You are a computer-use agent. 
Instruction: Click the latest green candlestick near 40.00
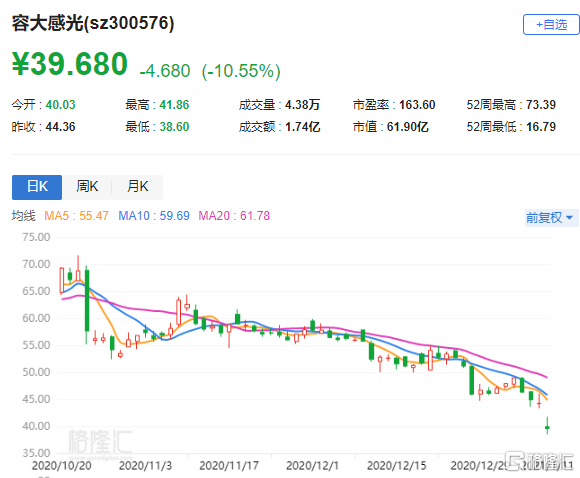(547, 427)
